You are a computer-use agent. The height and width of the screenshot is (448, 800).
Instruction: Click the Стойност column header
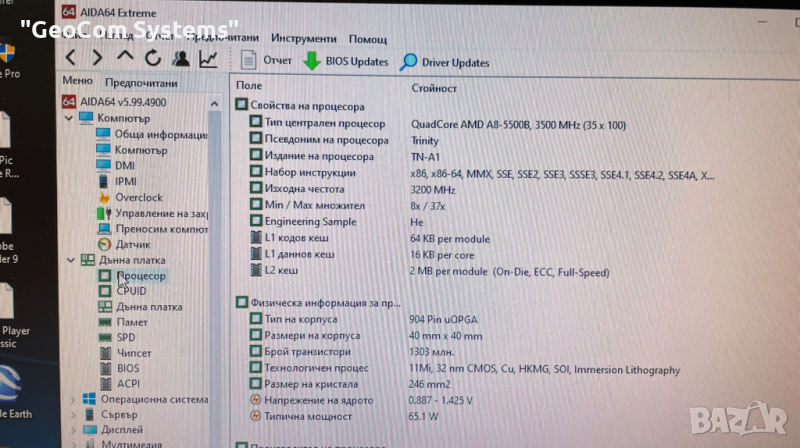(434, 88)
